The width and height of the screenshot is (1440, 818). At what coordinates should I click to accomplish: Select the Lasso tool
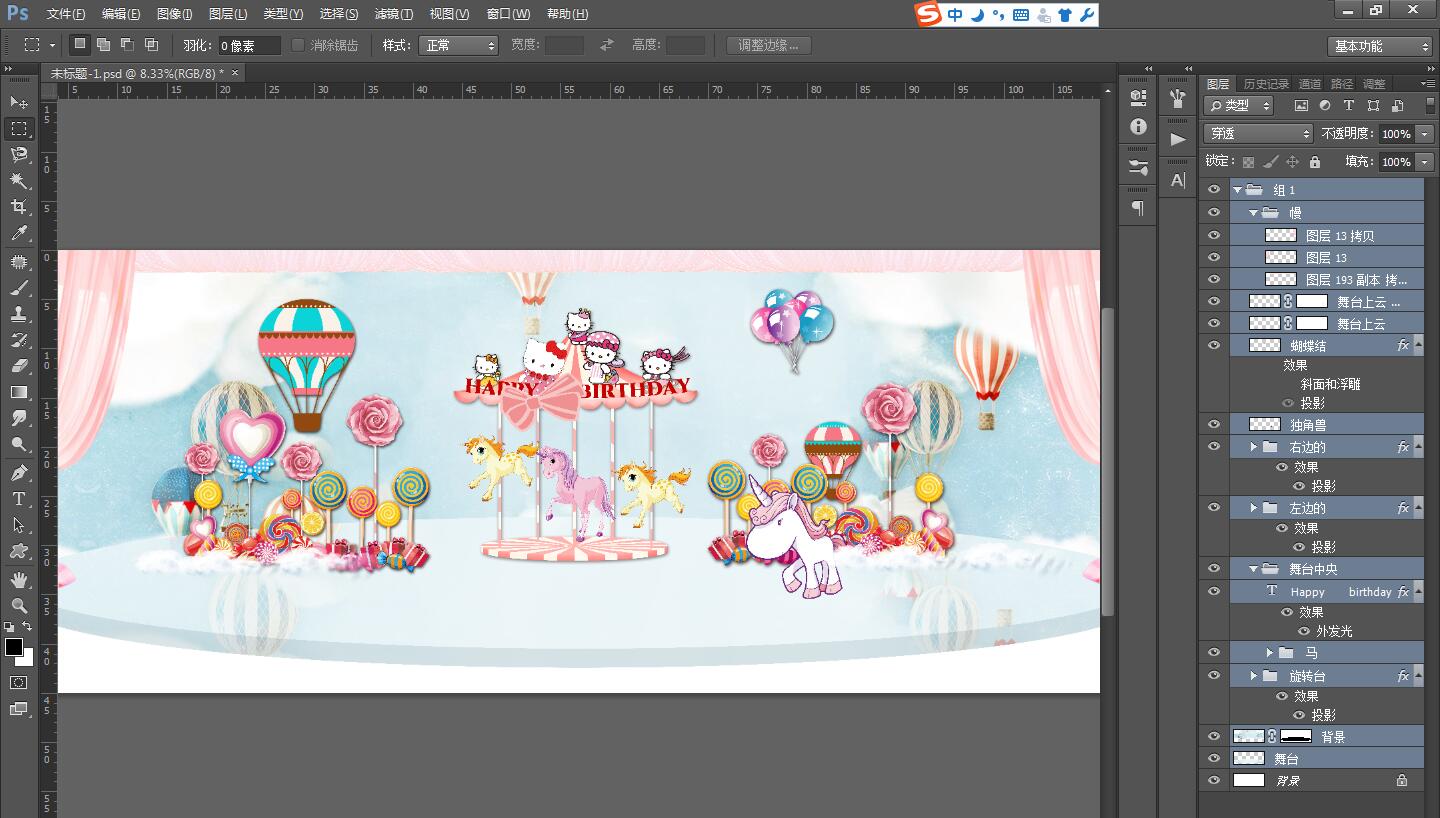point(19,154)
